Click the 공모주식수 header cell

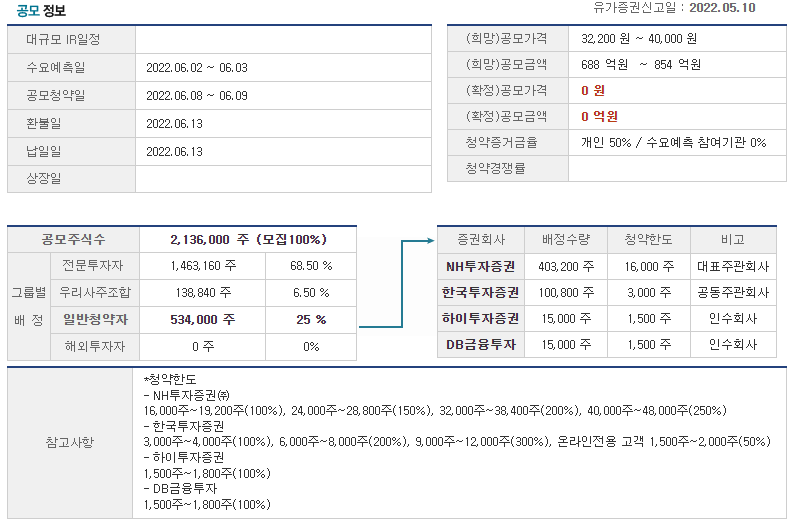(x=74, y=240)
